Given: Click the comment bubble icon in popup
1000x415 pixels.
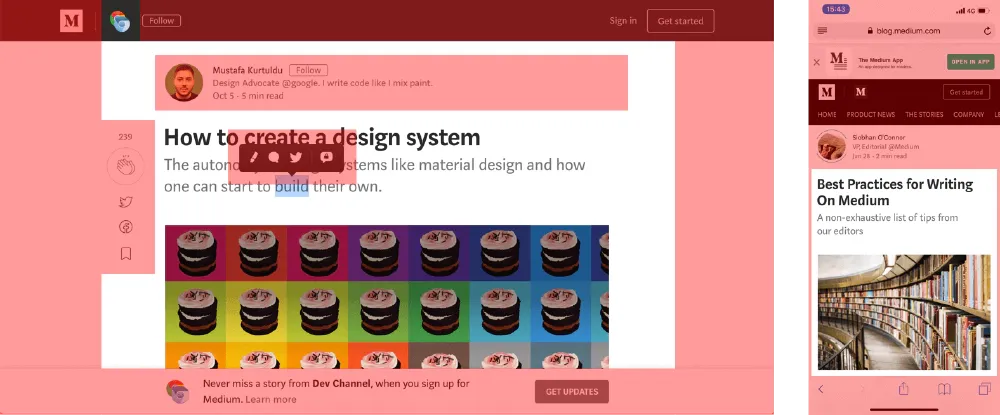Looking at the screenshot, I should (274, 157).
